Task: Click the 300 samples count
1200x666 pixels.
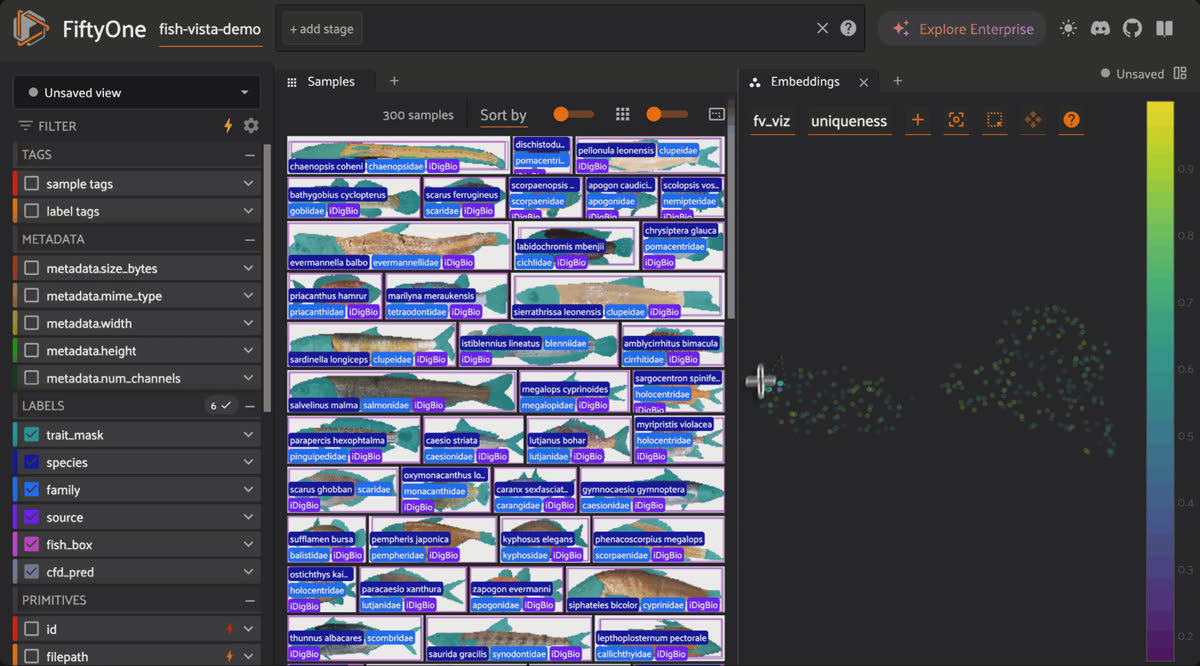Action: 418,115
